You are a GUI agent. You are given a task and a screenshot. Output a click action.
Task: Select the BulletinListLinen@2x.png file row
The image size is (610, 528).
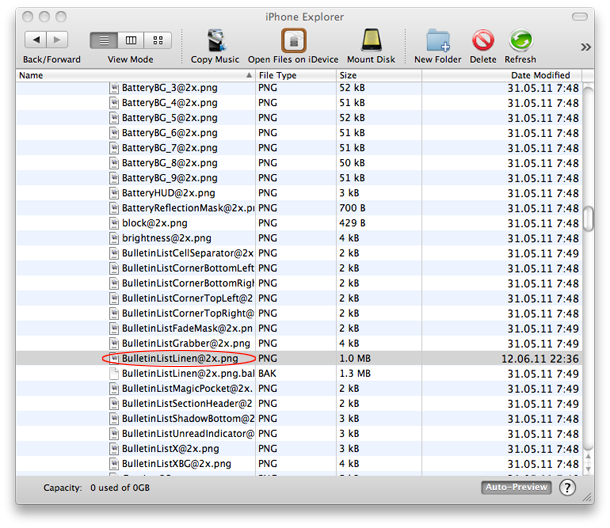tap(180, 358)
